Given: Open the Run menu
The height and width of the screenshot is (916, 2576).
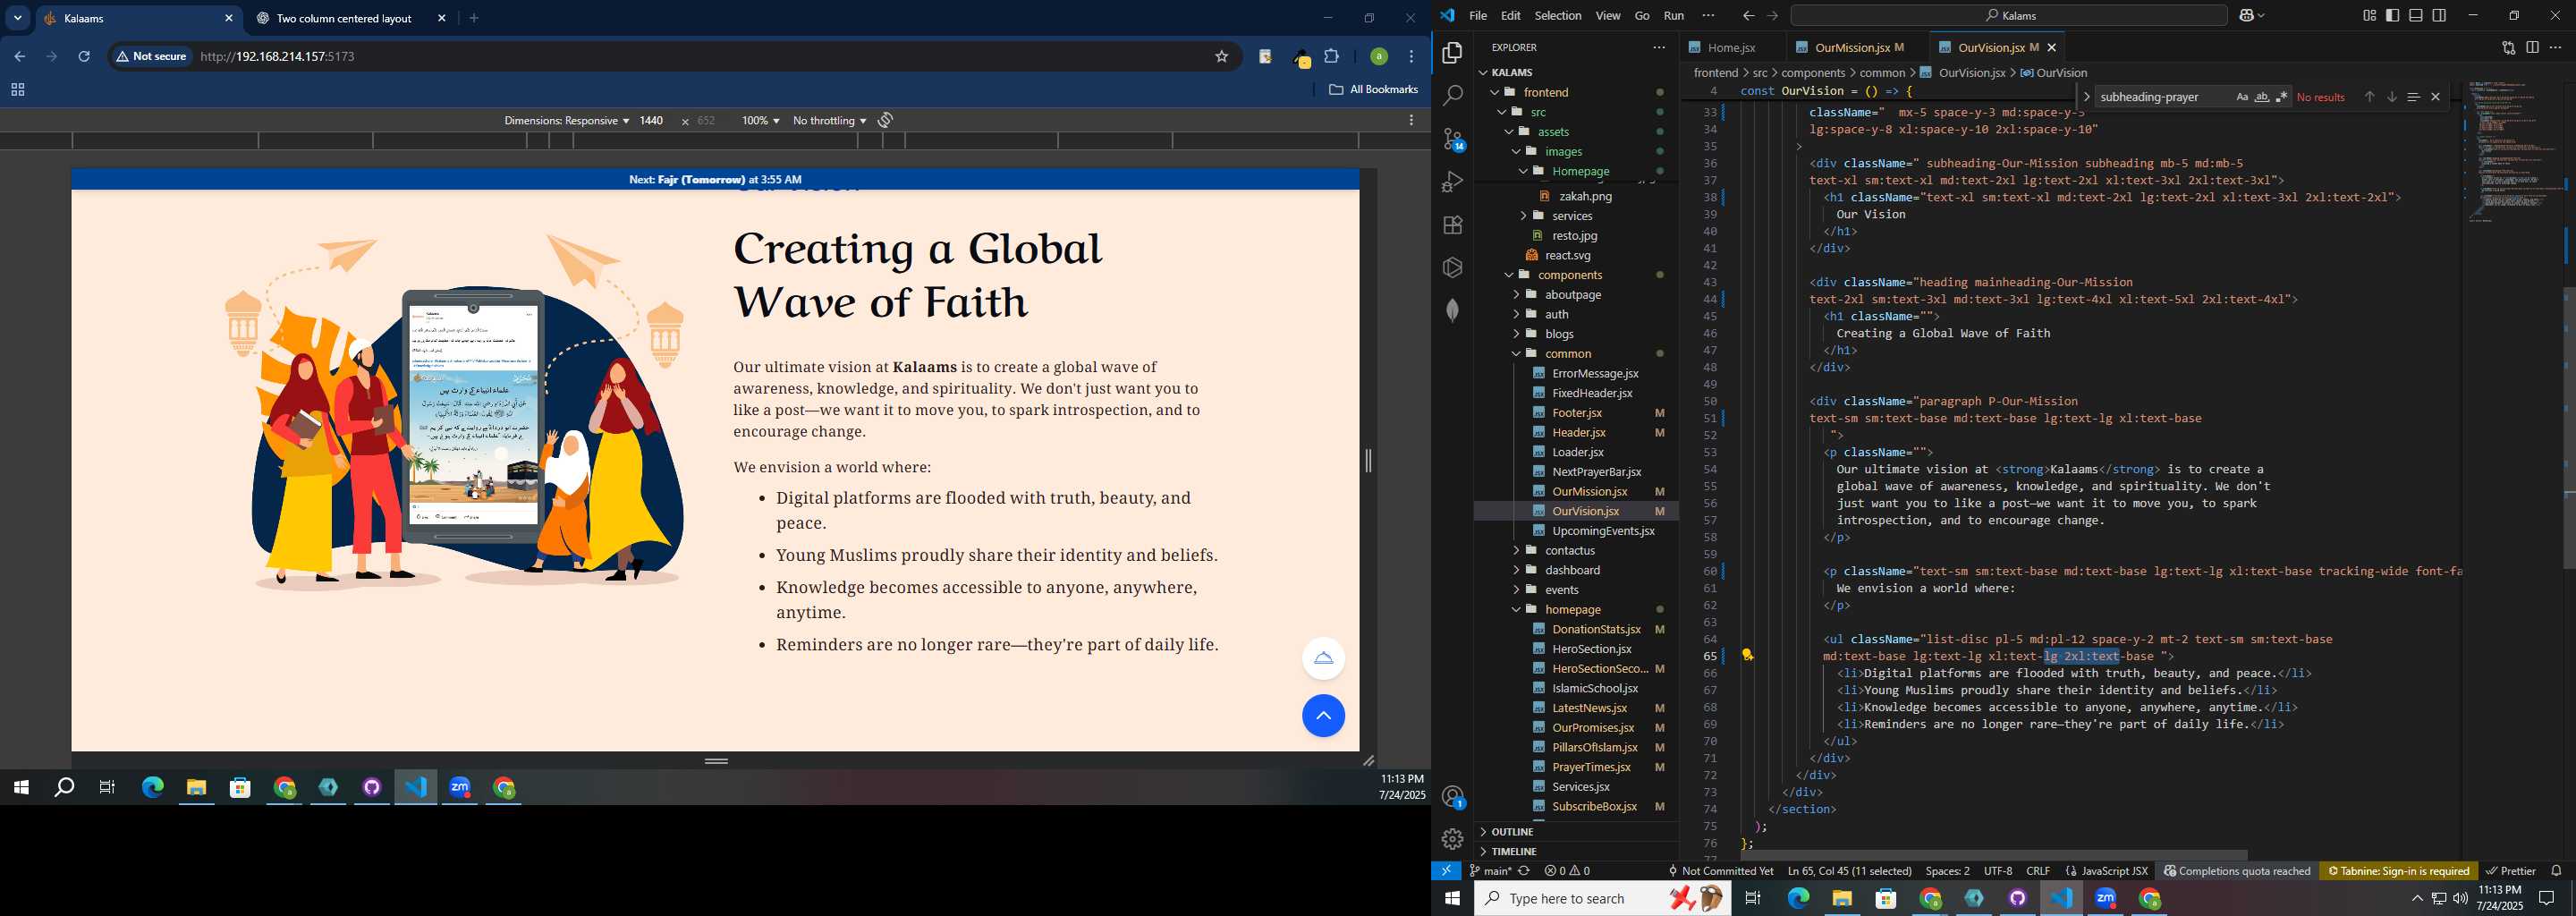Looking at the screenshot, I should click(1673, 15).
